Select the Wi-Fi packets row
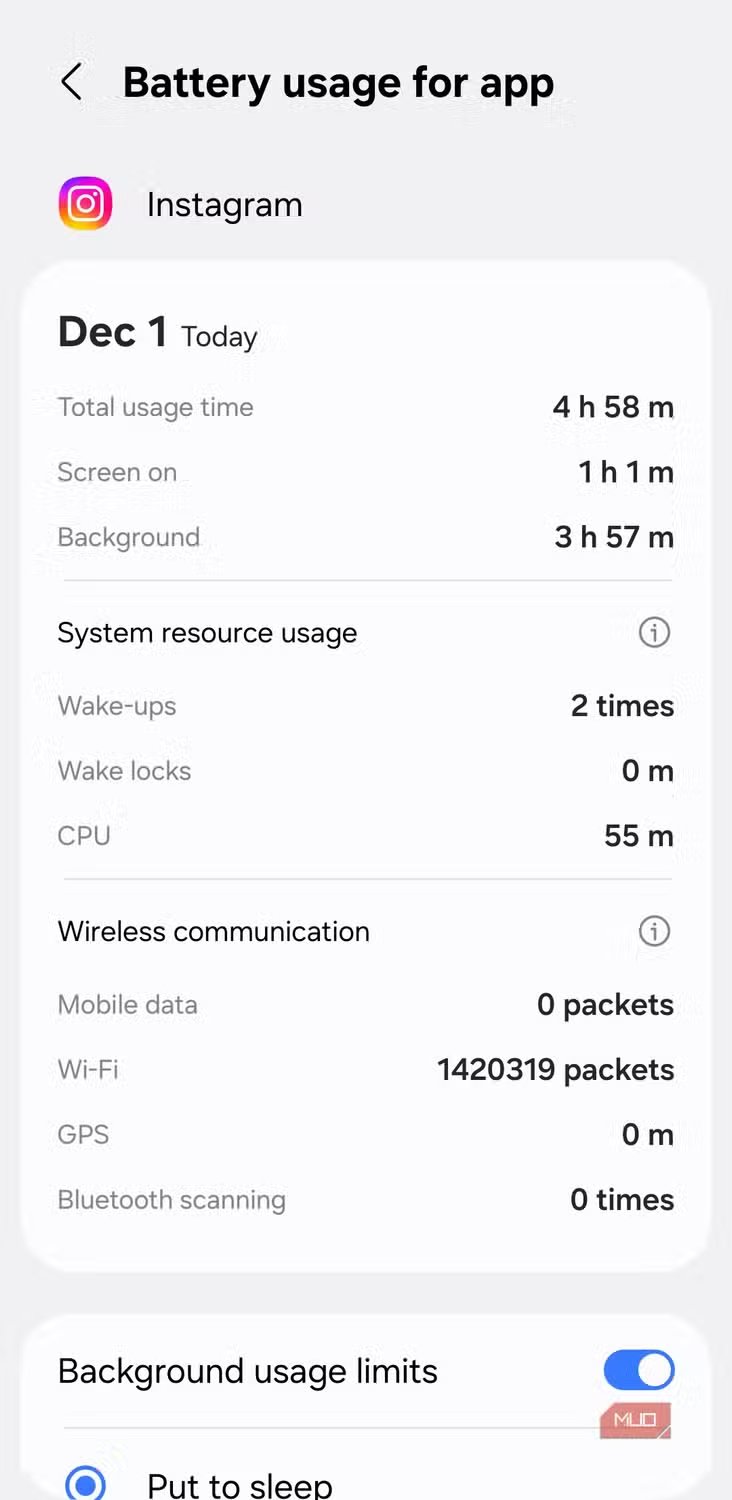This screenshot has width=732, height=1500. 365,1070
